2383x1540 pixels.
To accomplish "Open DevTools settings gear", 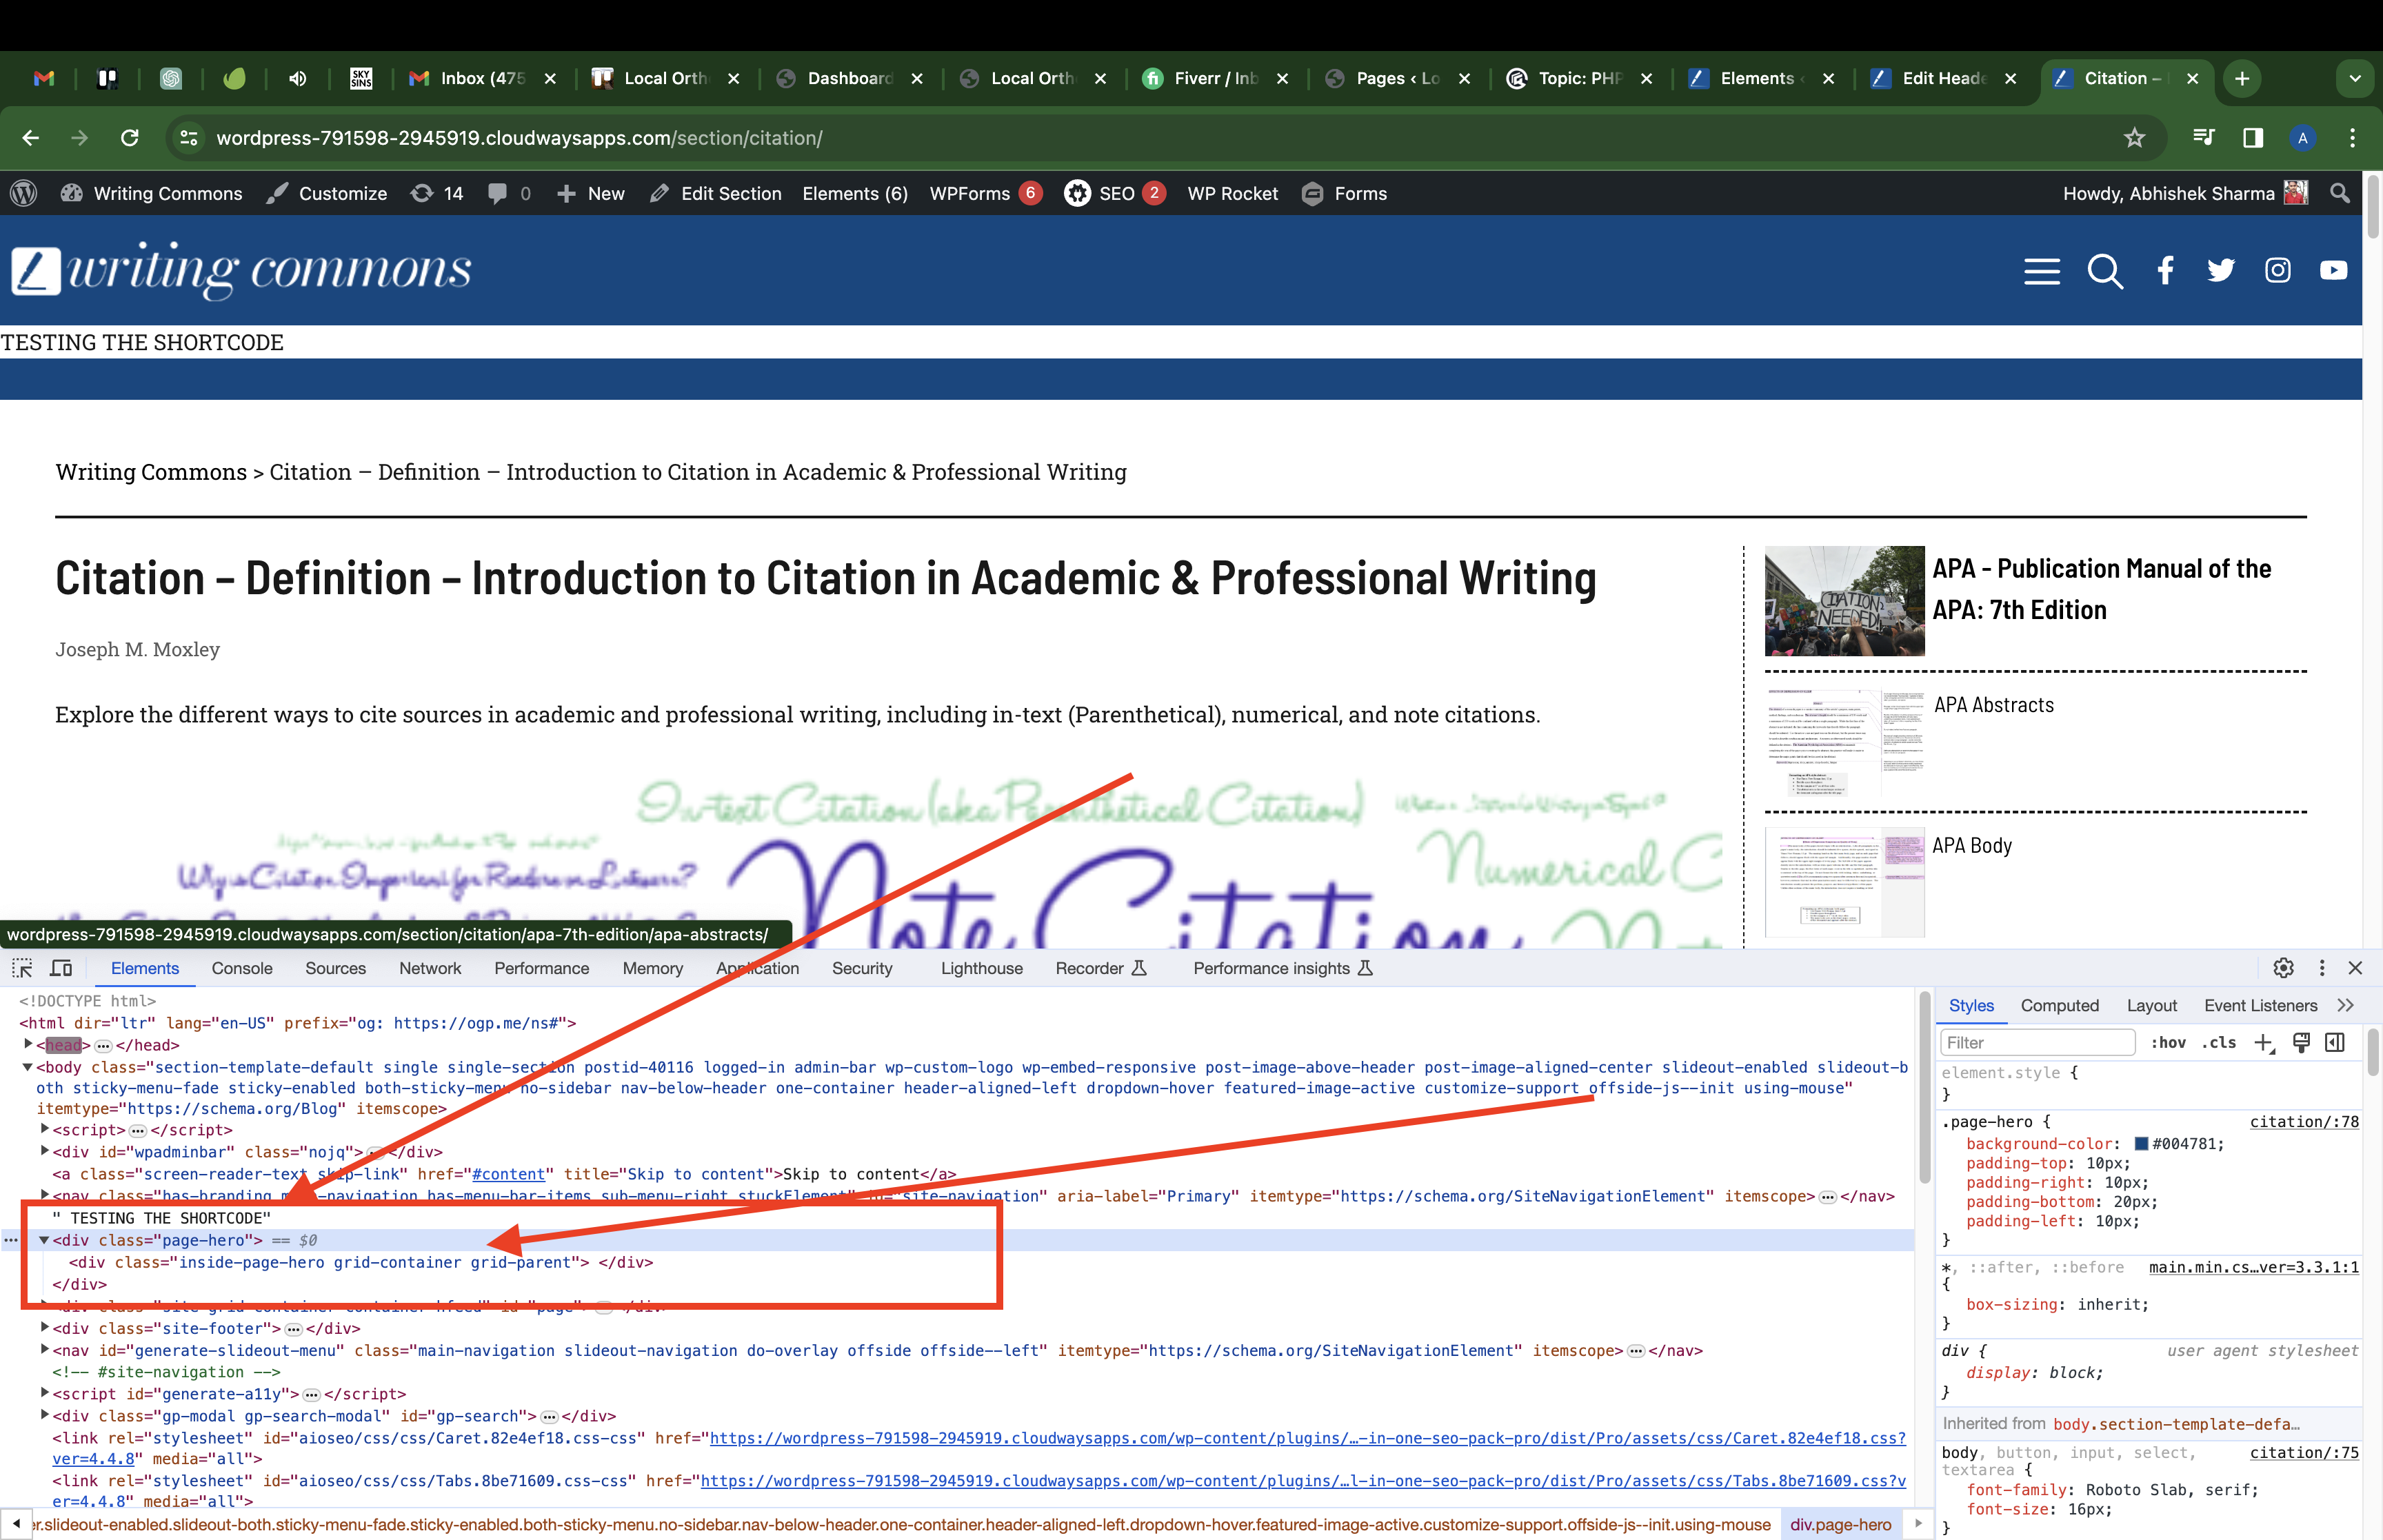I will [x=2283, y=968].
